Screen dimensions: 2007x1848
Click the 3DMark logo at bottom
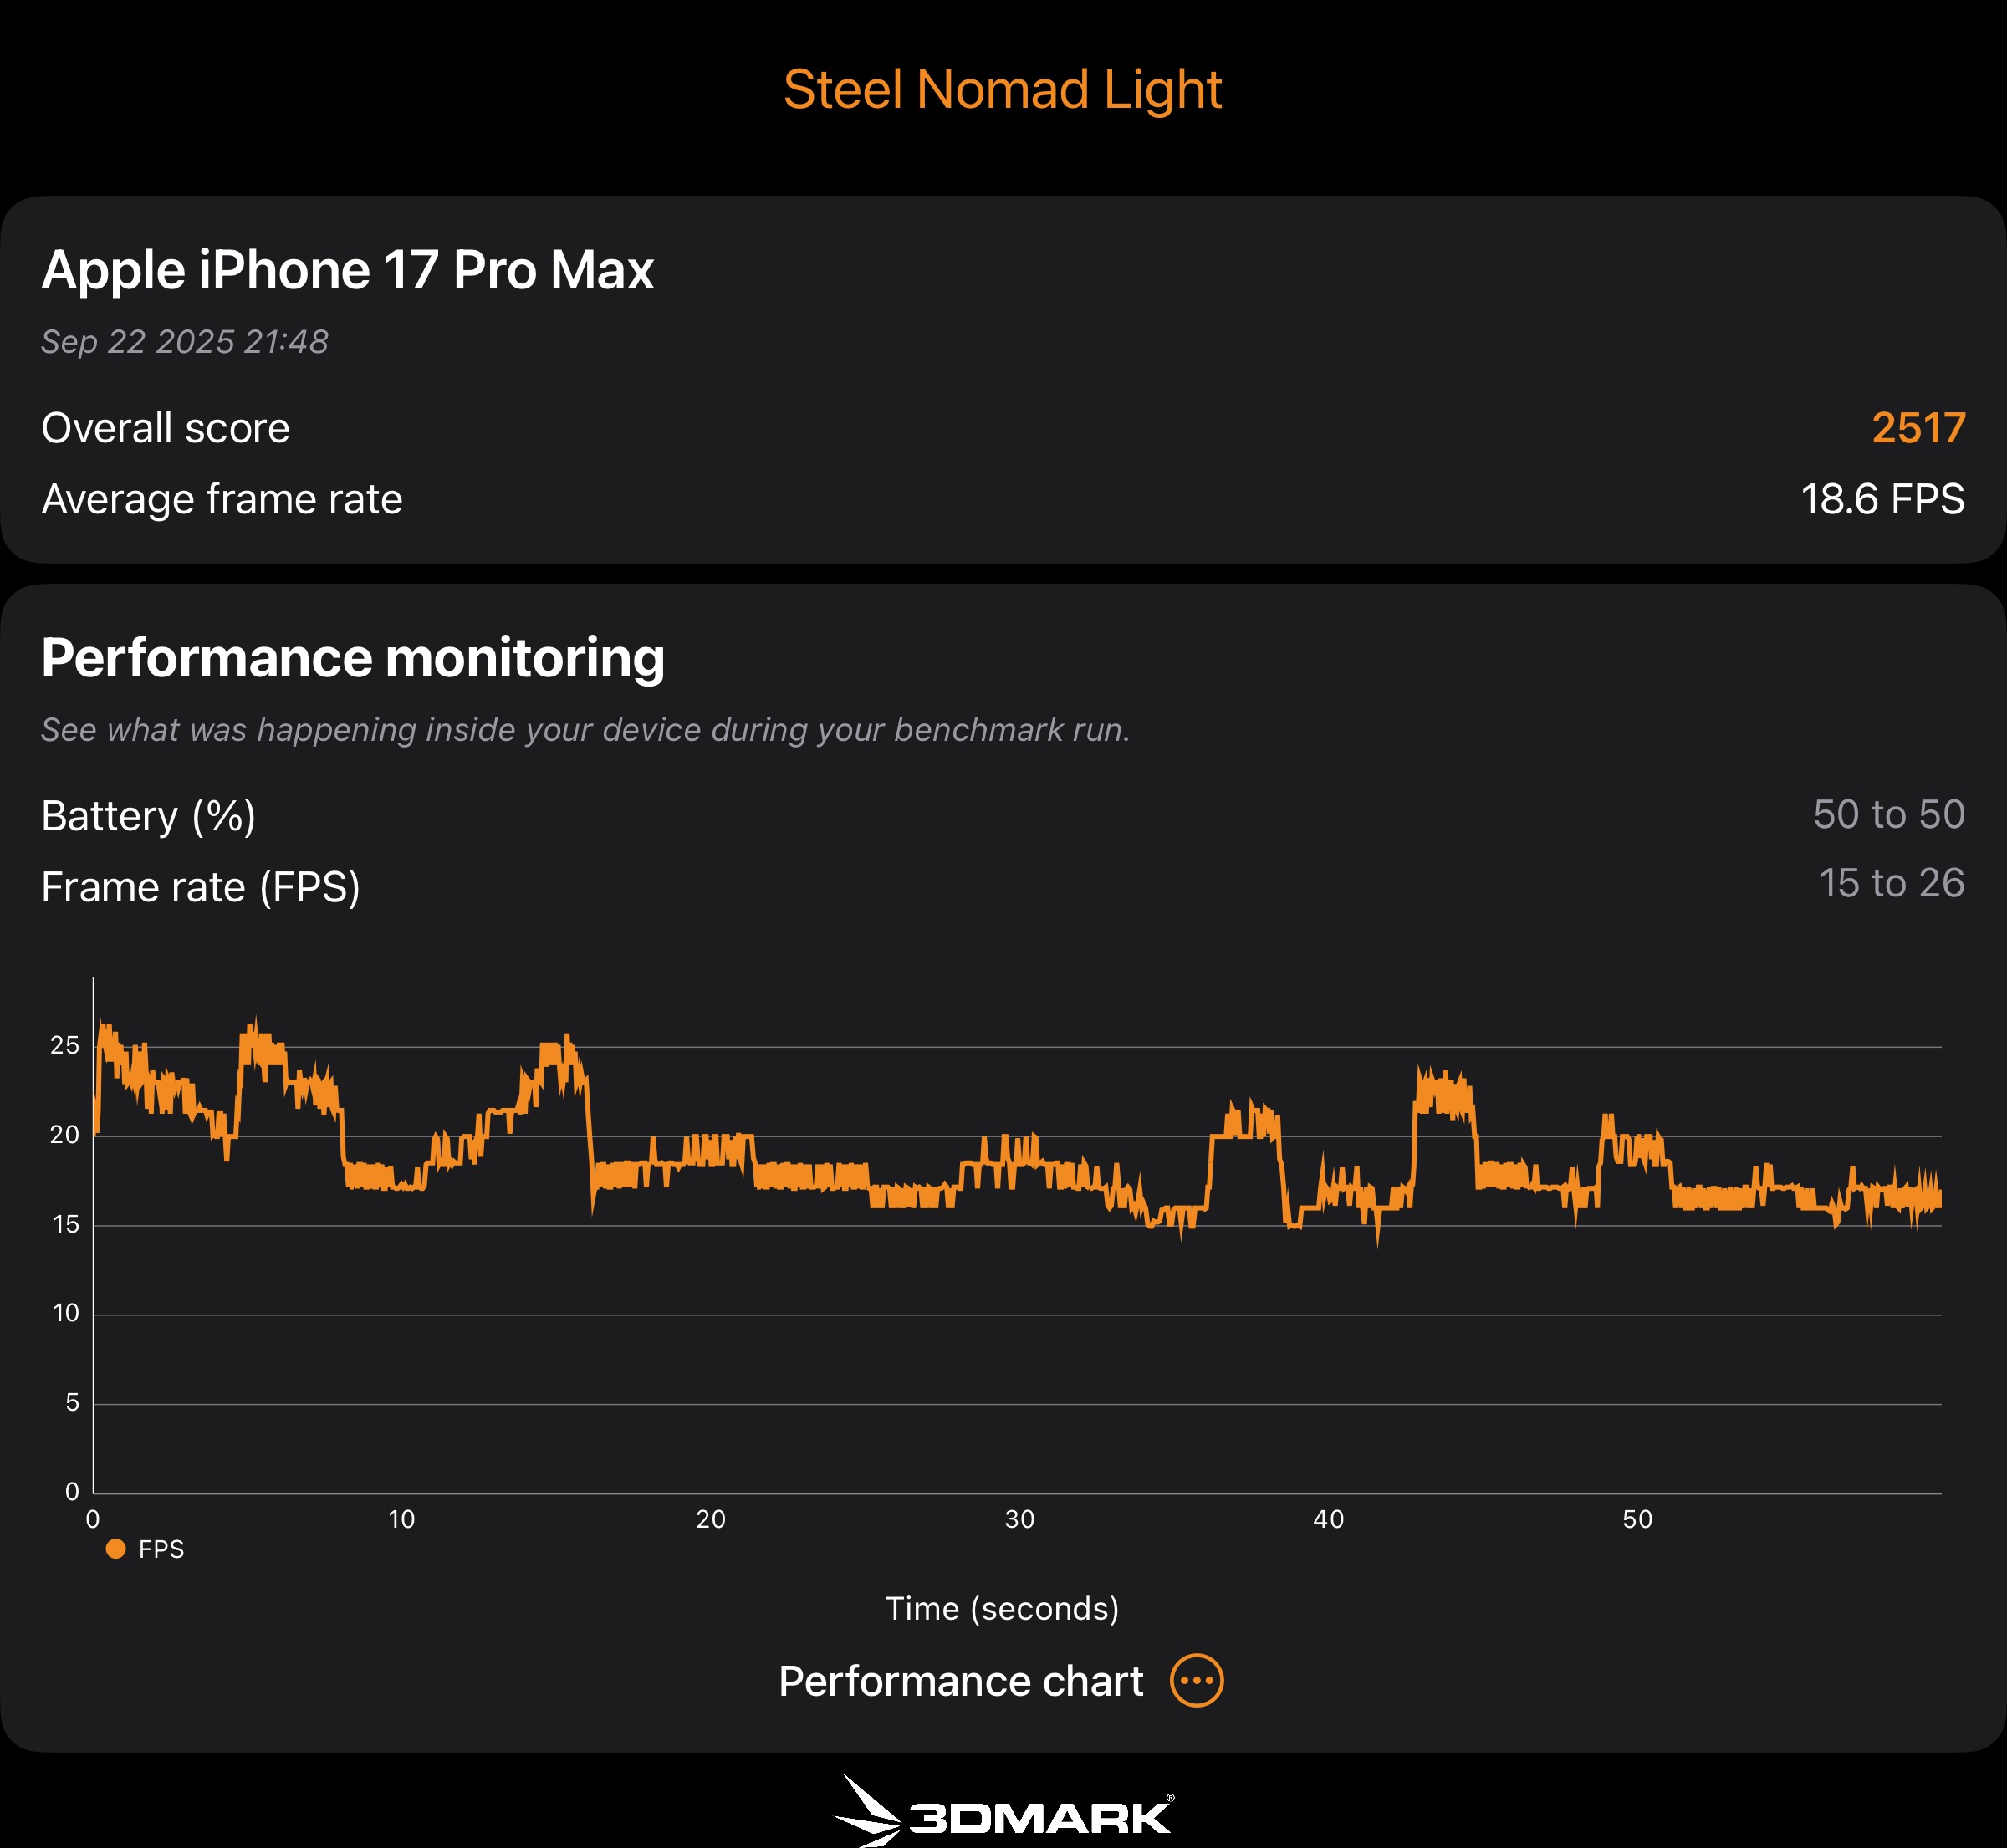click(x=1003, y=1812)
